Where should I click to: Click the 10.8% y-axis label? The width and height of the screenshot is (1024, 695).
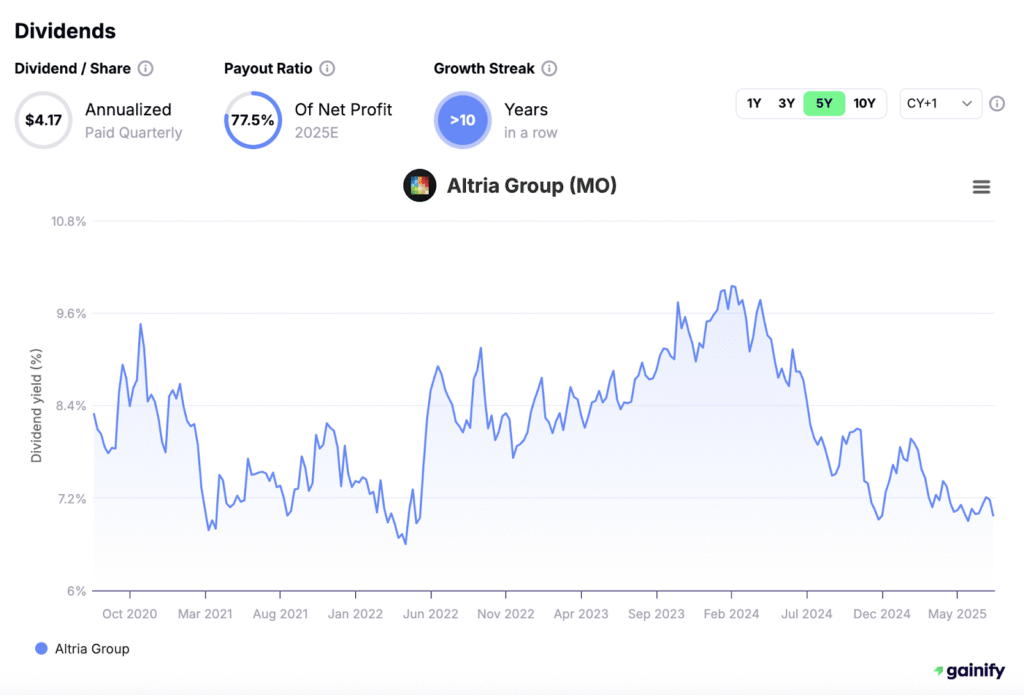click(x=69, y=221)
